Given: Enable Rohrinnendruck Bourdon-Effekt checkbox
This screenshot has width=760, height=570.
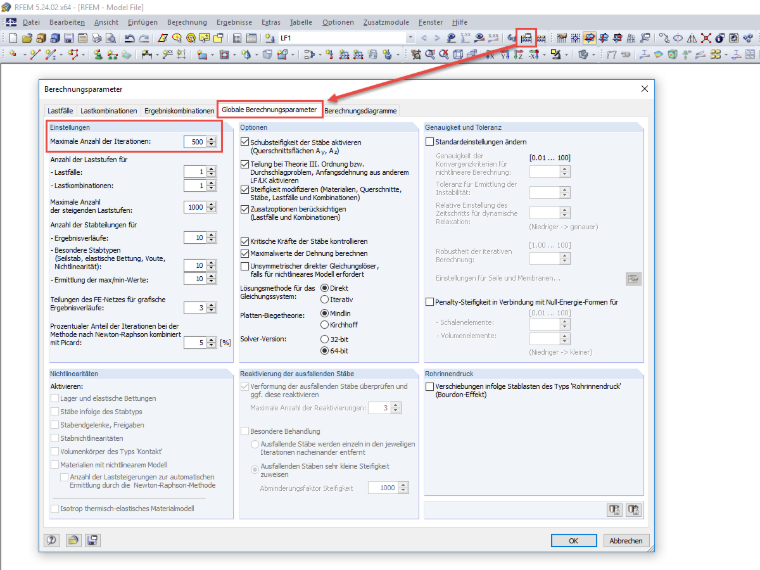Looking at the screenshot, I should click(429, 386).
